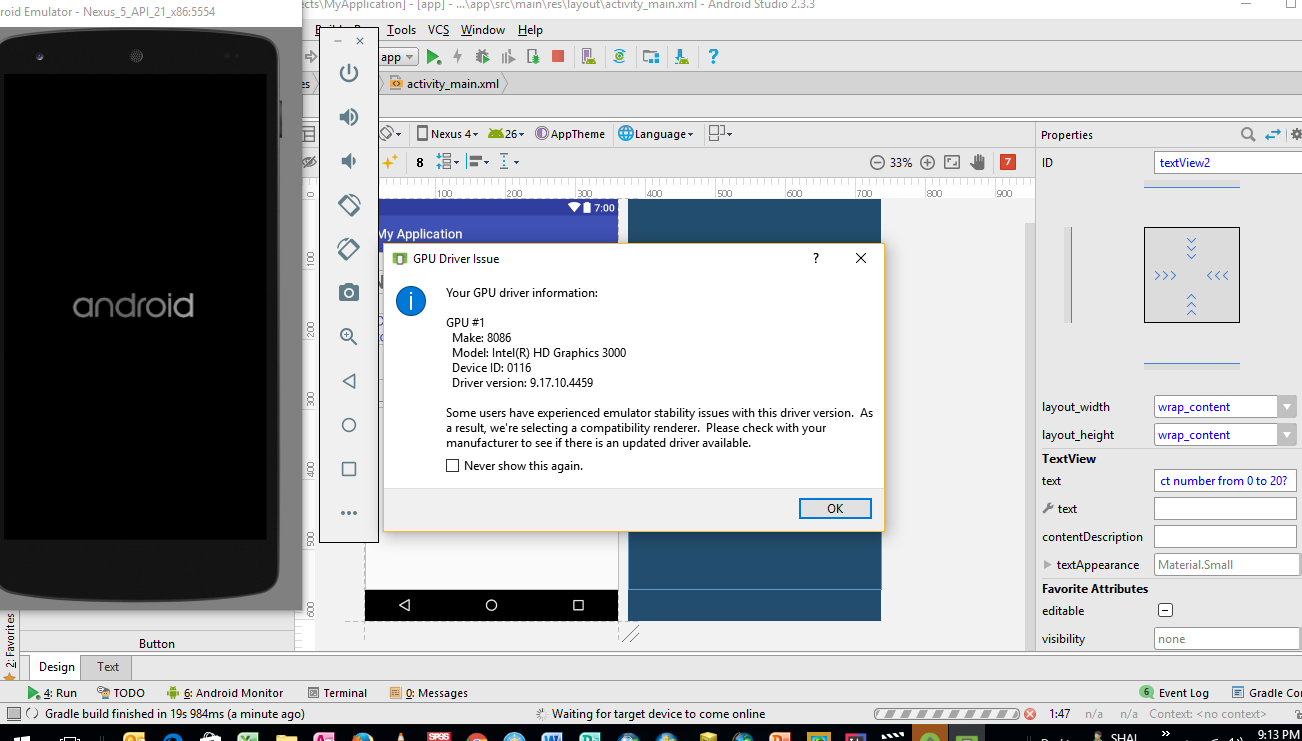The width and height of the screenshot is (1302, 741).
Task: Click the emulator volume up icon
Action: coord(348,117)
